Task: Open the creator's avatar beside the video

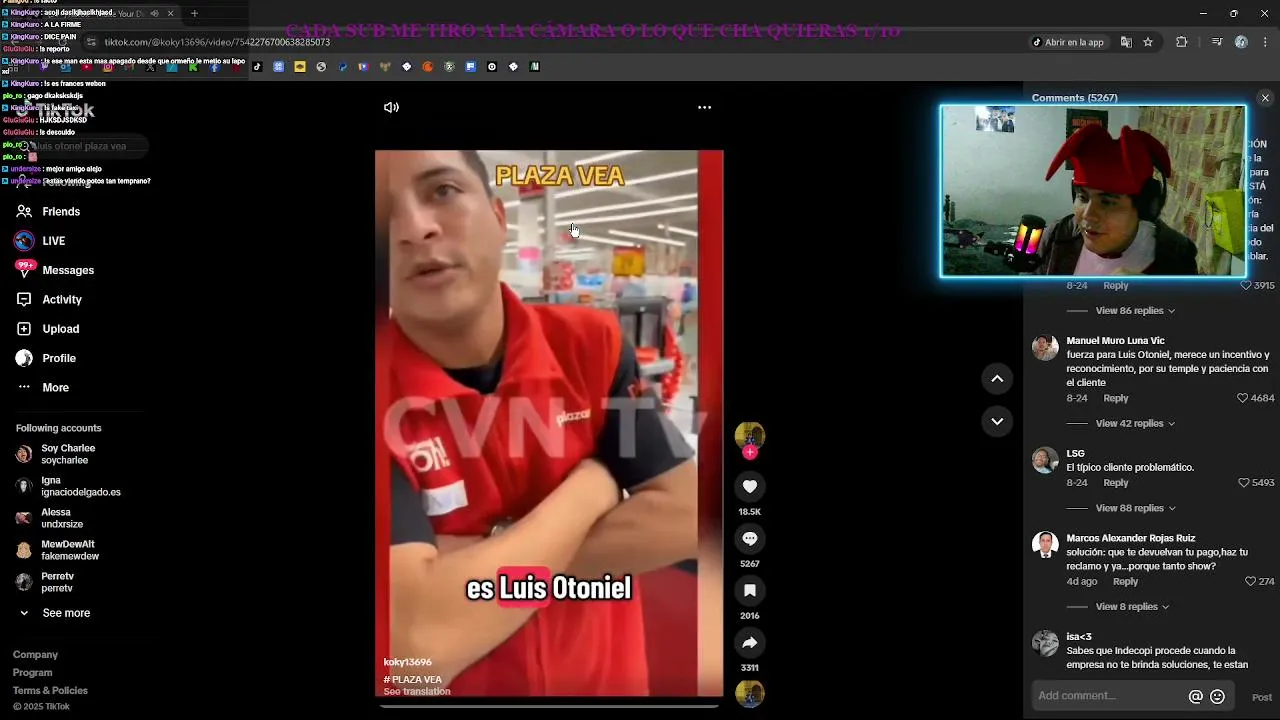Action: [x=749, y=435]
